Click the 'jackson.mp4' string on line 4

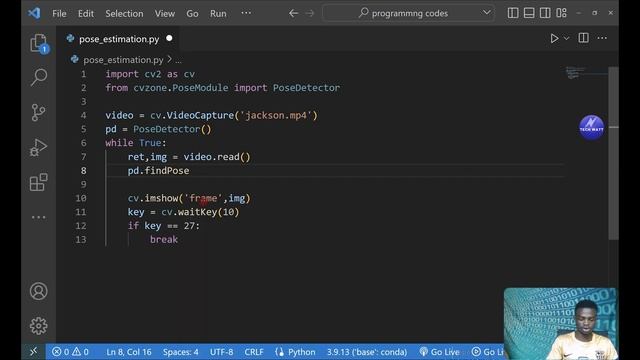278,116
